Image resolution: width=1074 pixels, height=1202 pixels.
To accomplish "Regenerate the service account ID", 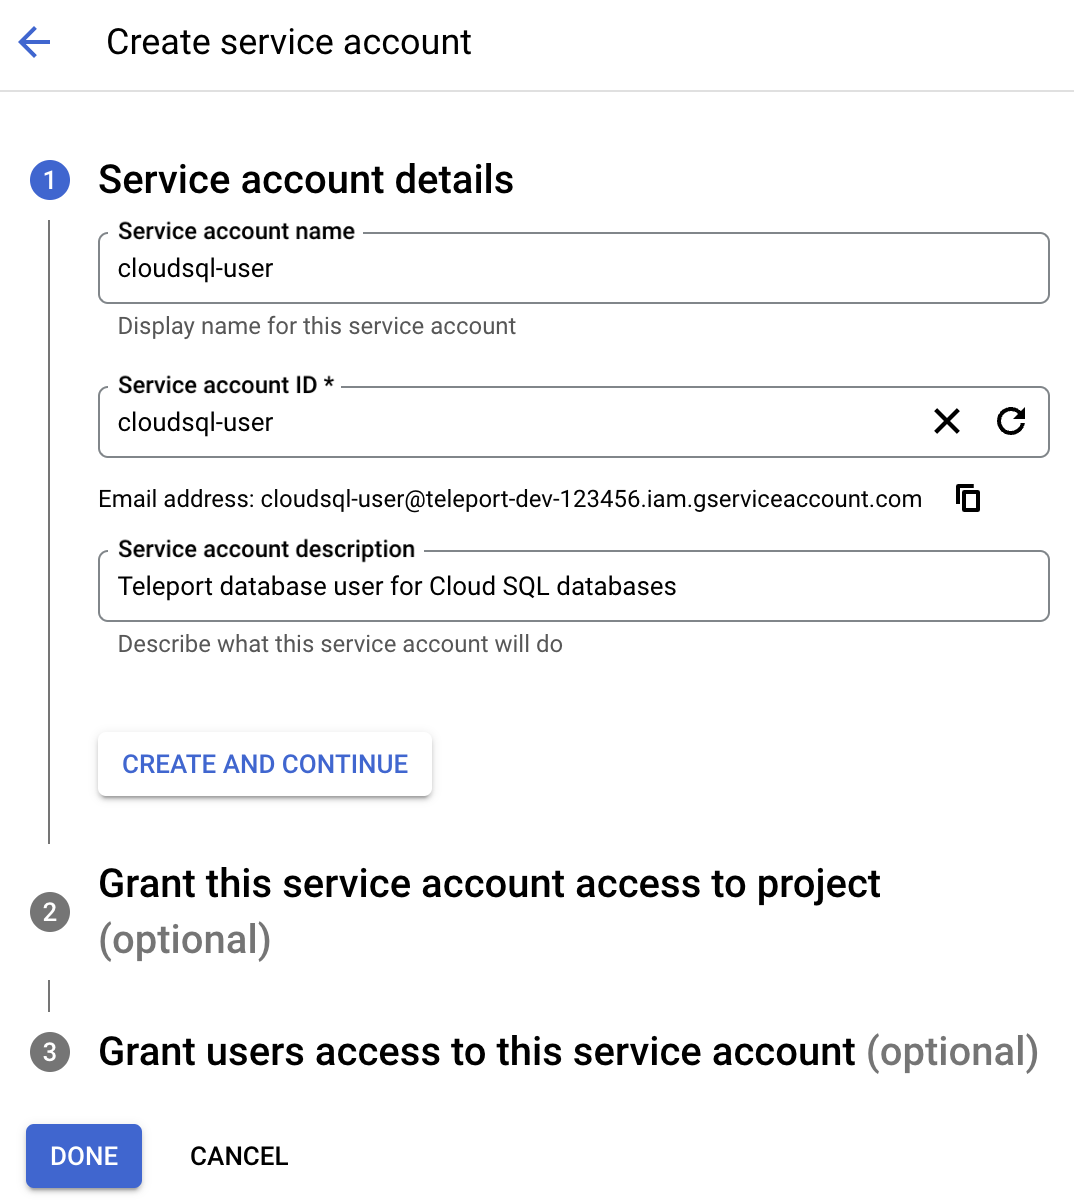I will [1011, 421].
